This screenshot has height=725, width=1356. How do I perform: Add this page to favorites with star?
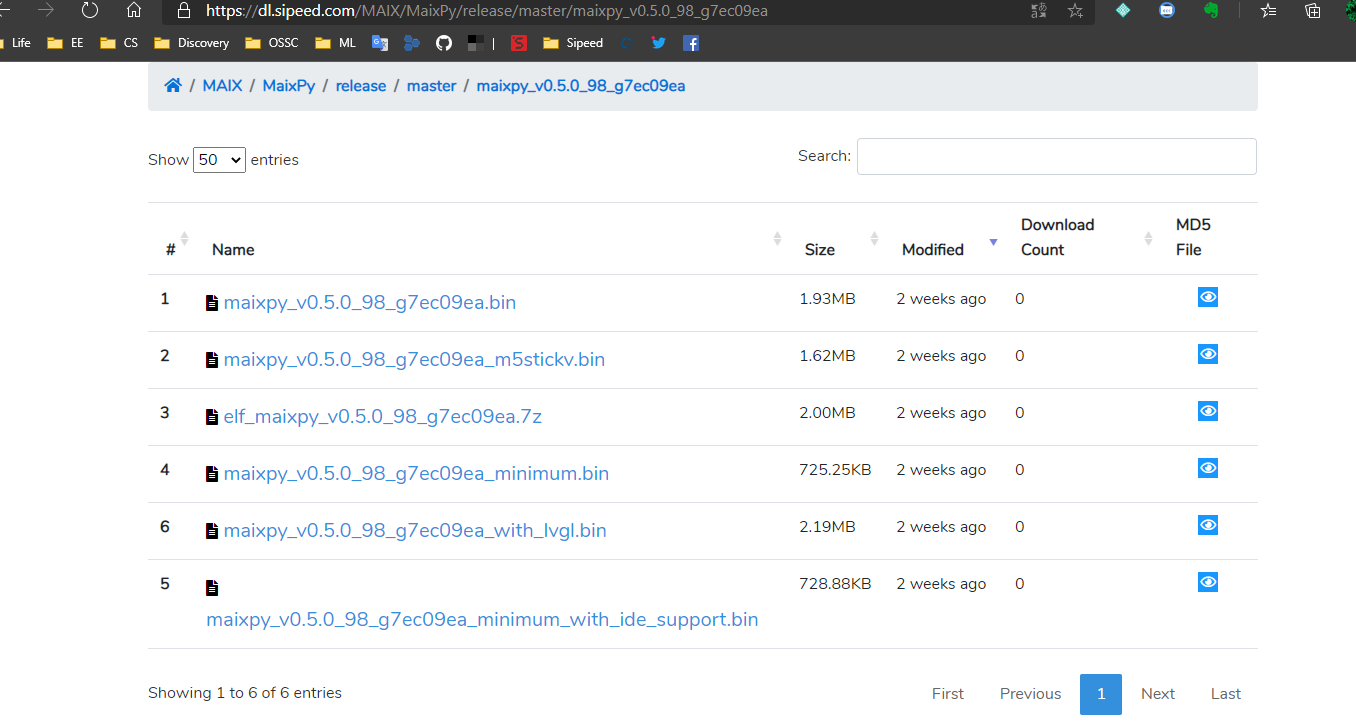click(1075, 11)
